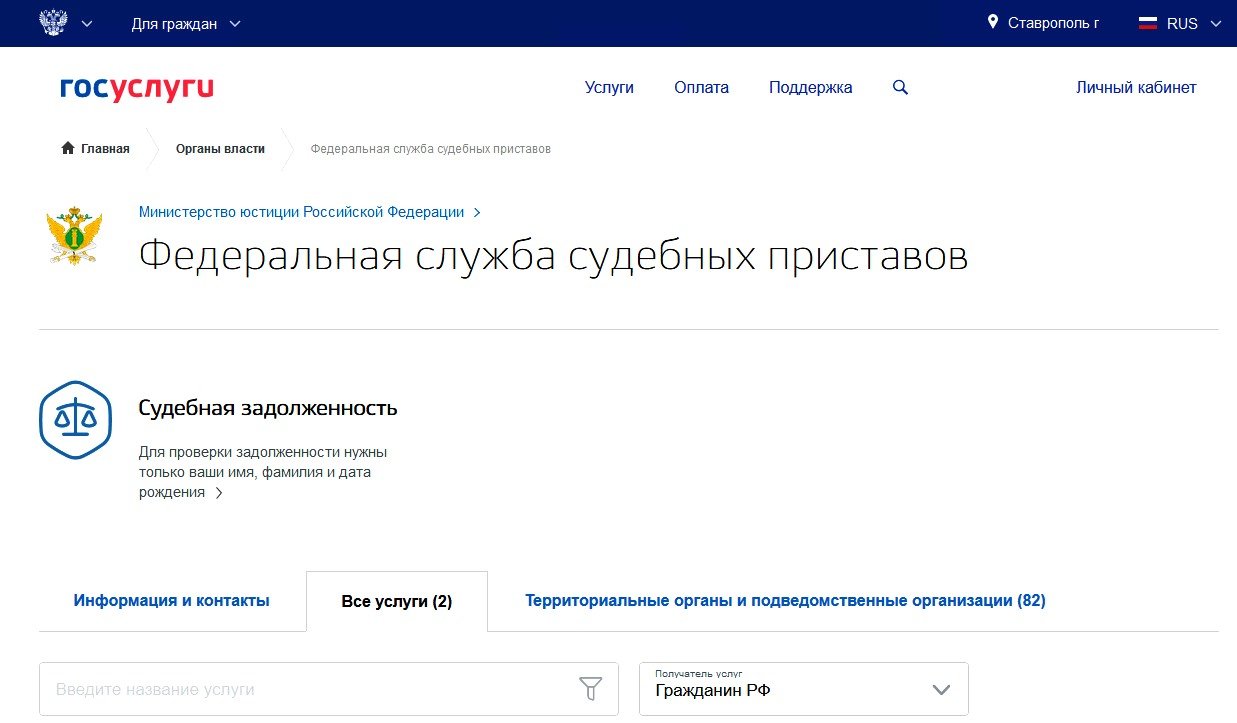Go to the 'Главная' breadcrumb
Screen dimensions: 1237x723
[105, 149]
